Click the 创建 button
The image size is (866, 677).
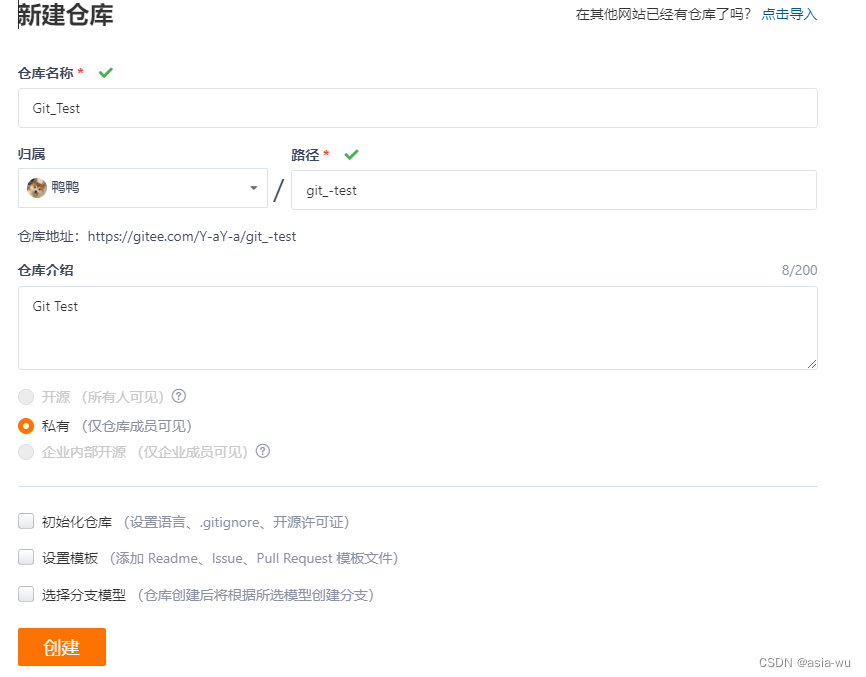pos(62,647)
